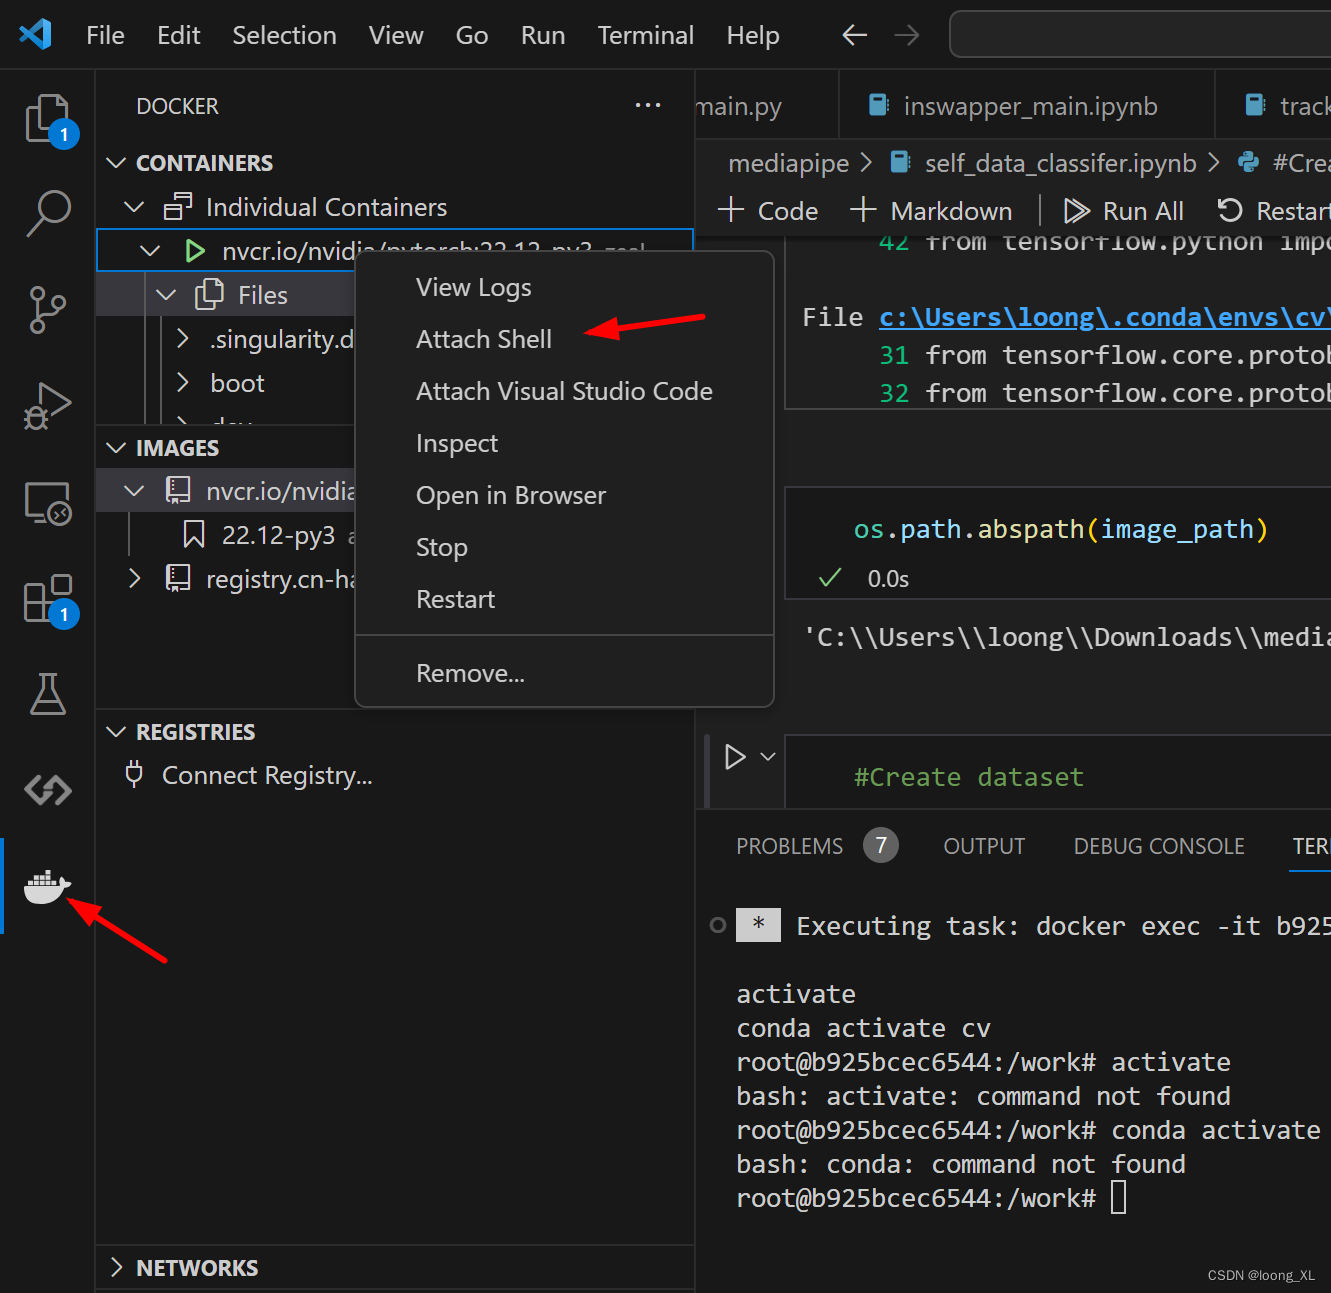Click the VS Code logo icon

(36, 35)
